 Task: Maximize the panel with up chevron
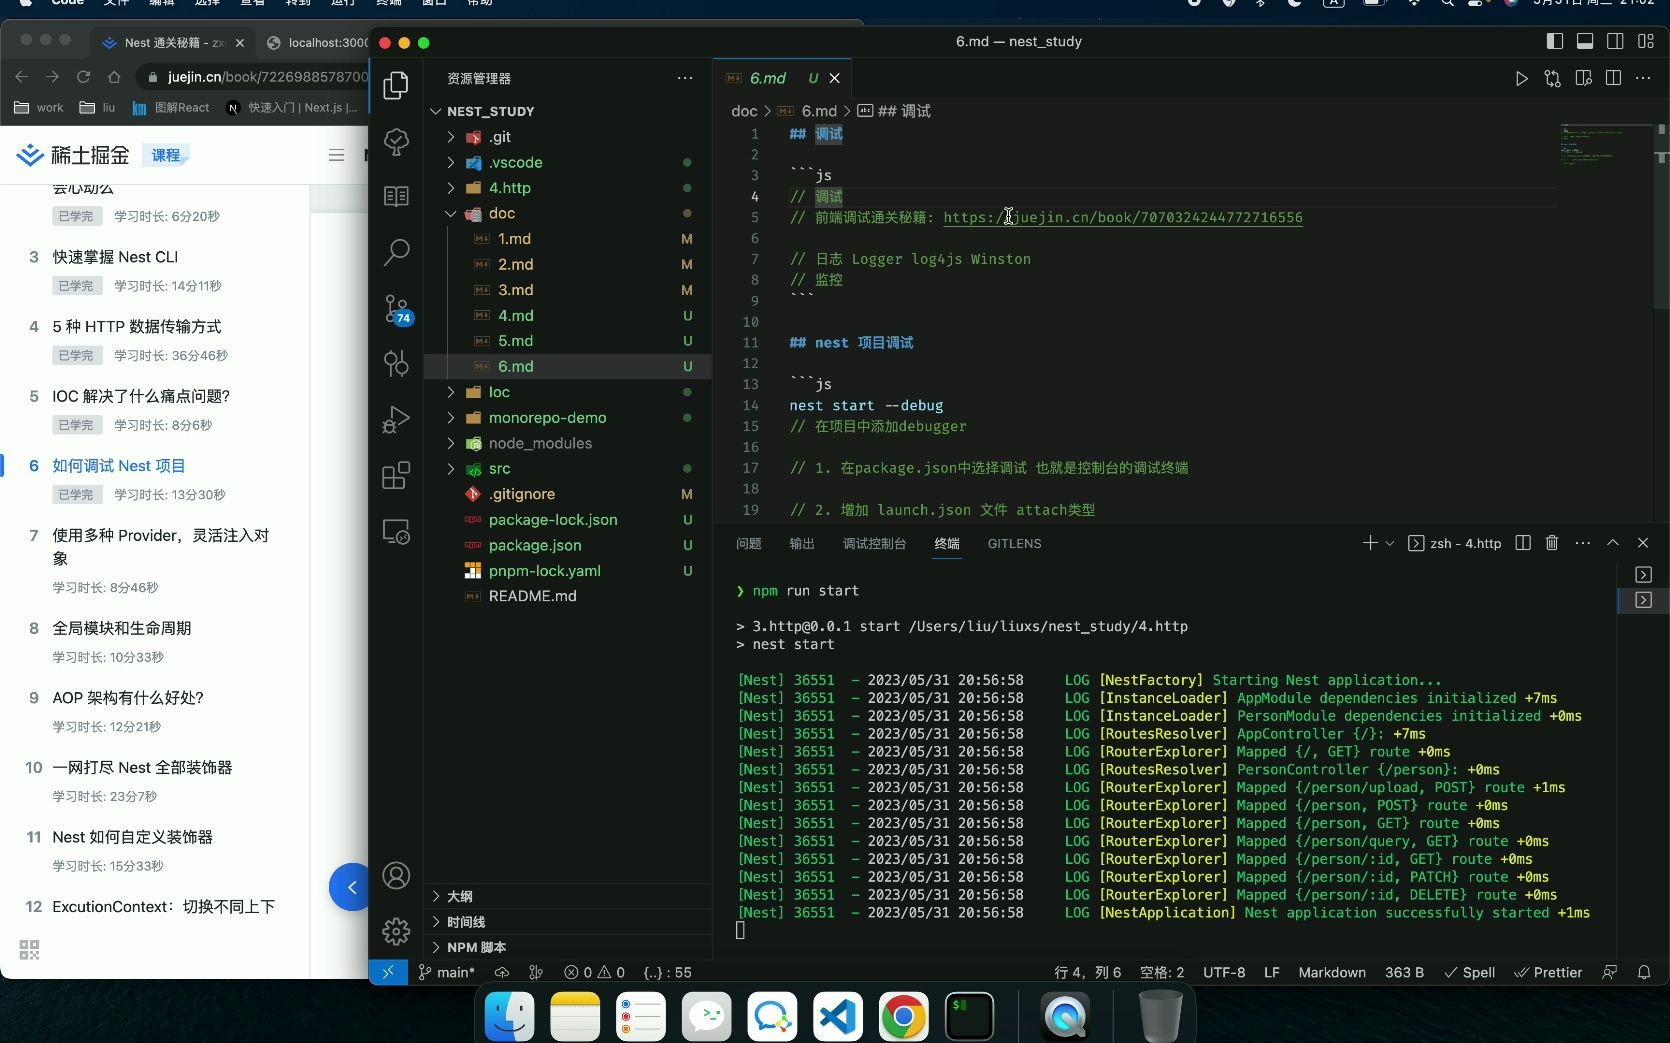point(1613,543)
